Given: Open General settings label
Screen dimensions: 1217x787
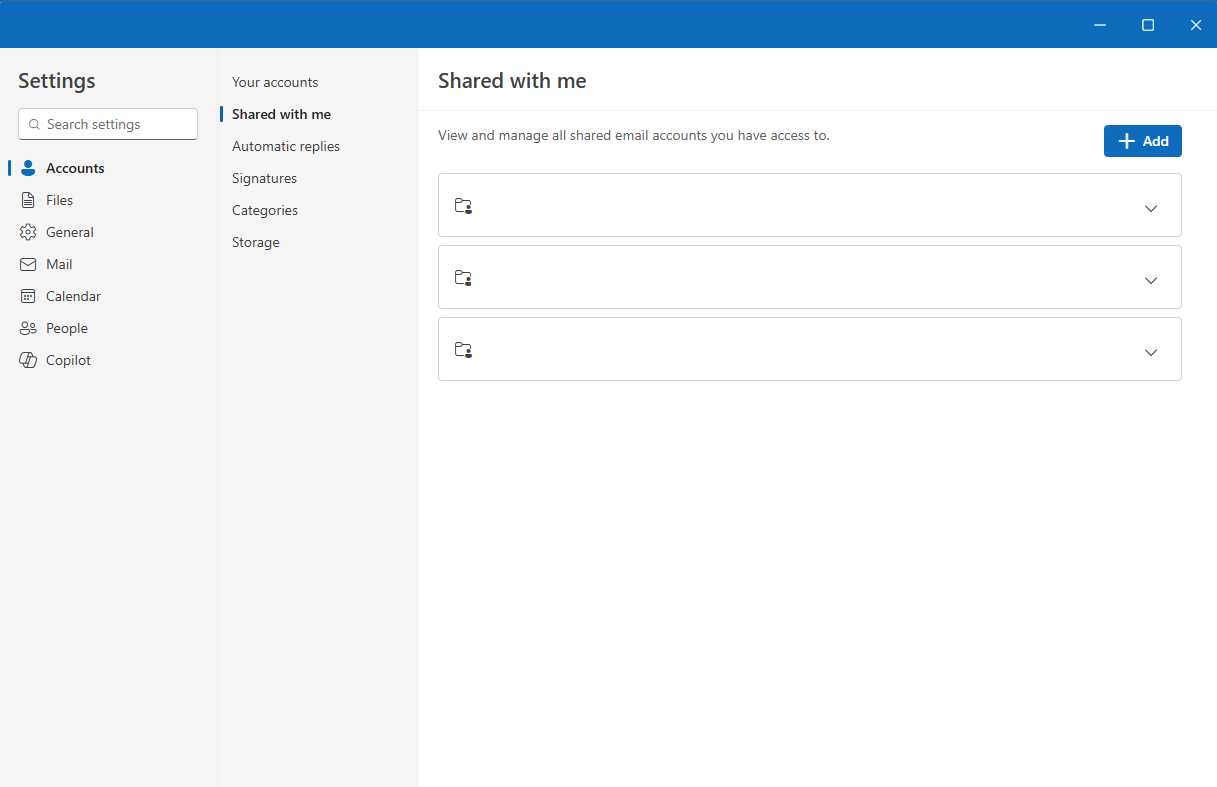Looking at the screenshot, I should pos(70,232).
